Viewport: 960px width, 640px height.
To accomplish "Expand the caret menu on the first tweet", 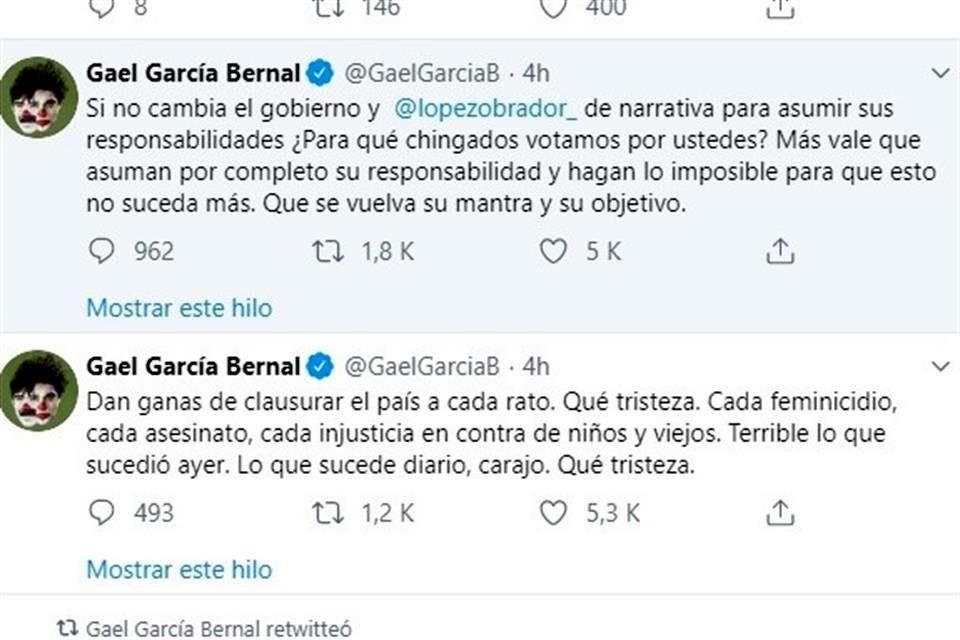I will click(x=938, y=70).
